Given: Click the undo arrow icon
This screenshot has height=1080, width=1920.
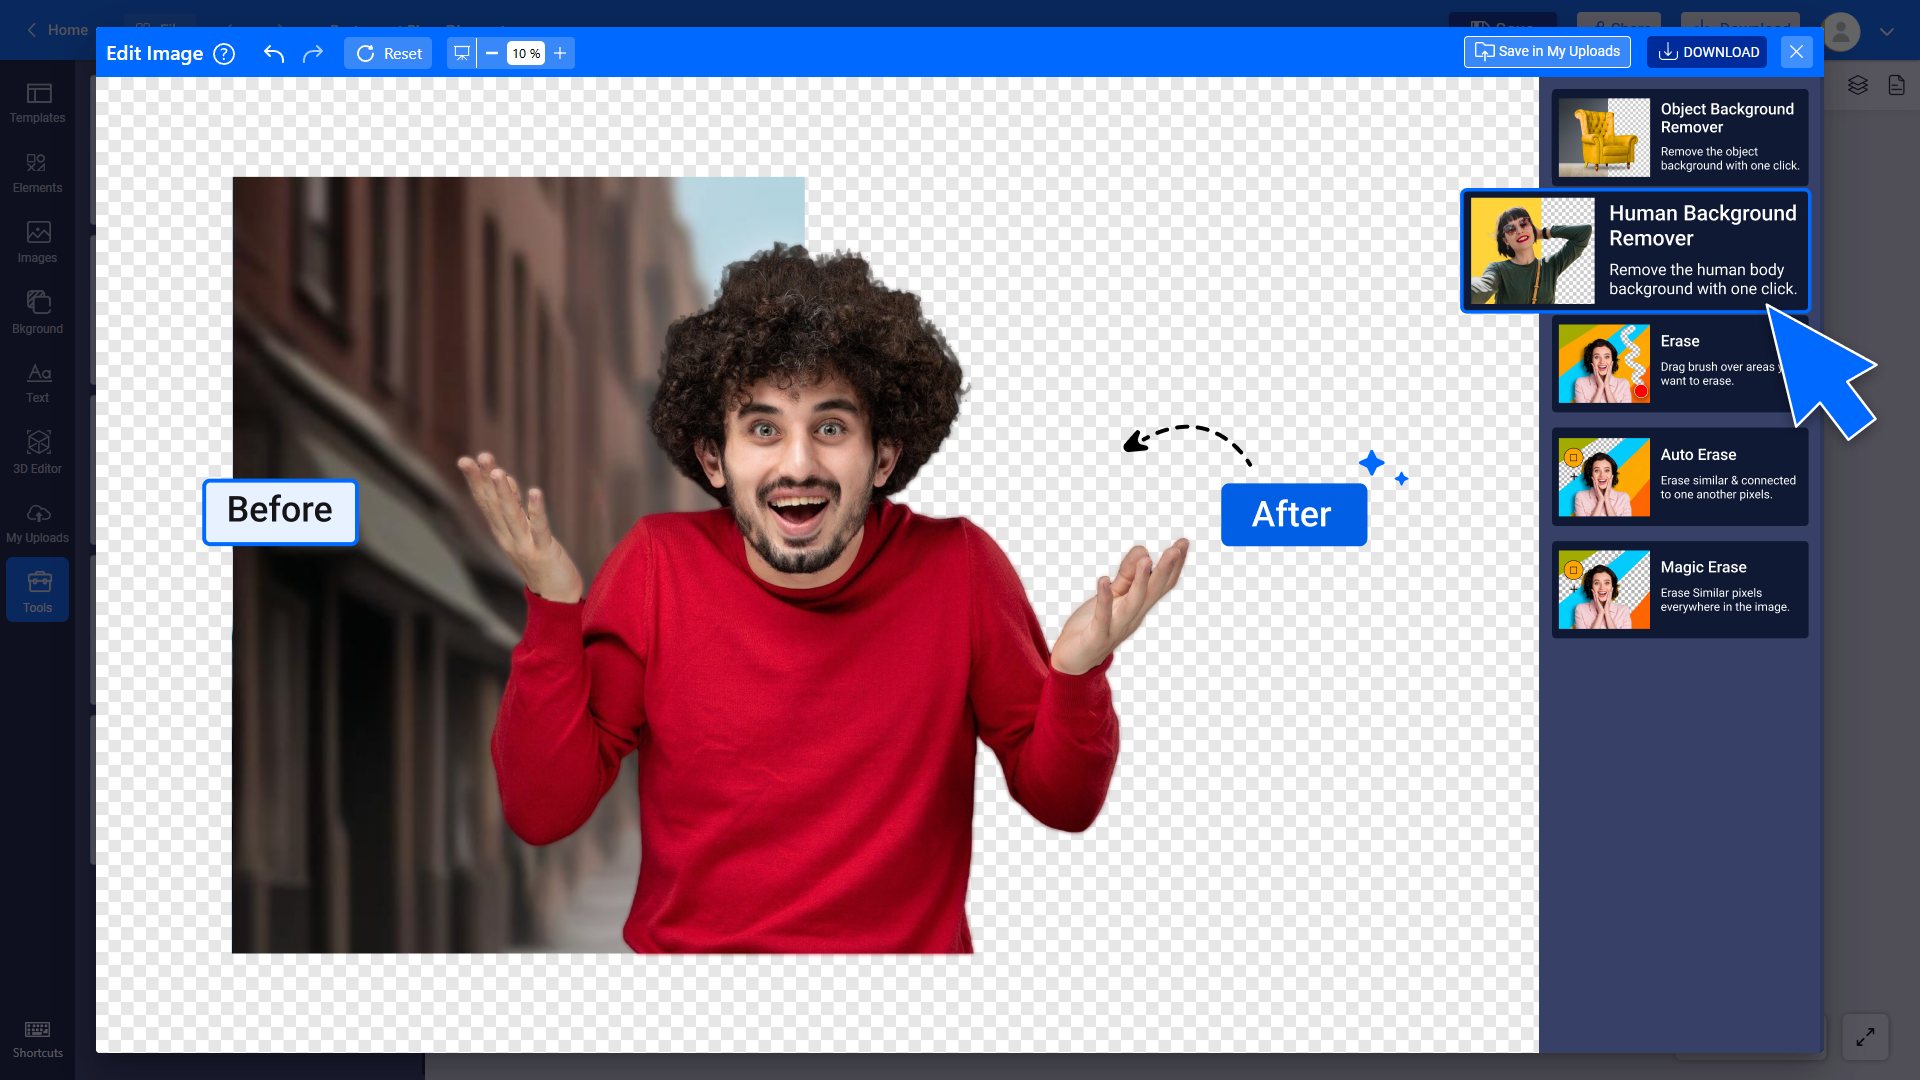Looking at the screenshot, I should tap(273, 53).
